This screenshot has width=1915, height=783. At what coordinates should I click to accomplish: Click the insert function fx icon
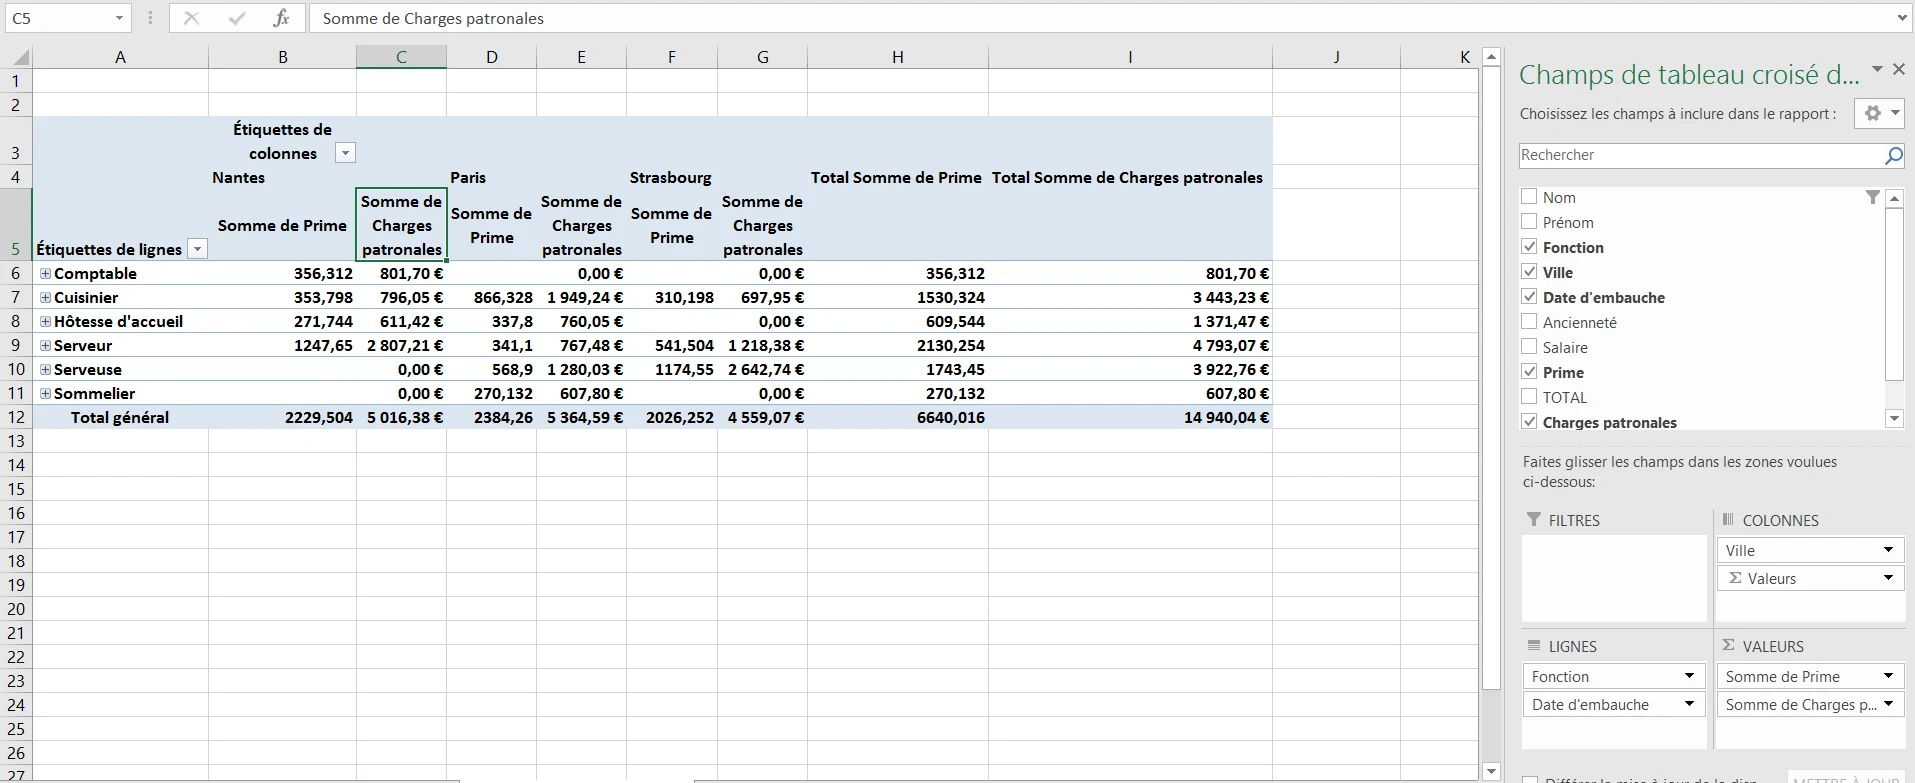281,18
